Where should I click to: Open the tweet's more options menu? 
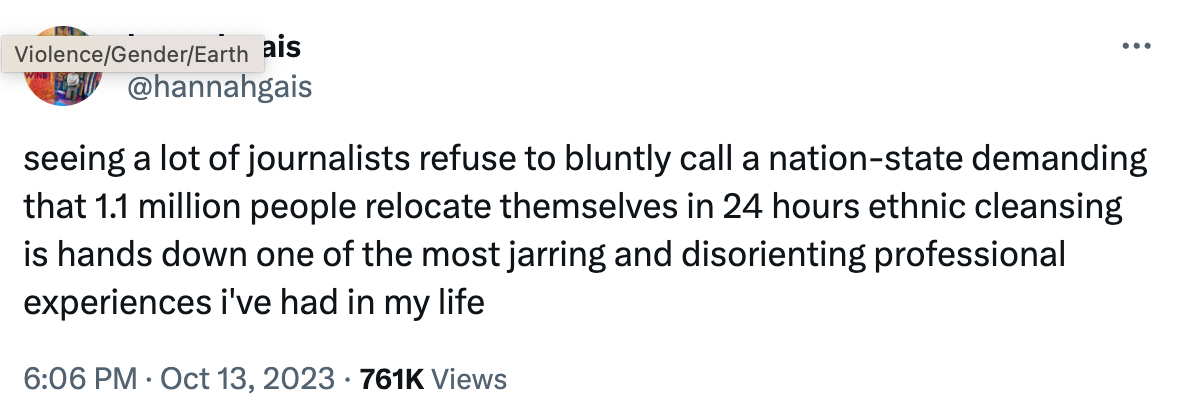pos(1132,47)
